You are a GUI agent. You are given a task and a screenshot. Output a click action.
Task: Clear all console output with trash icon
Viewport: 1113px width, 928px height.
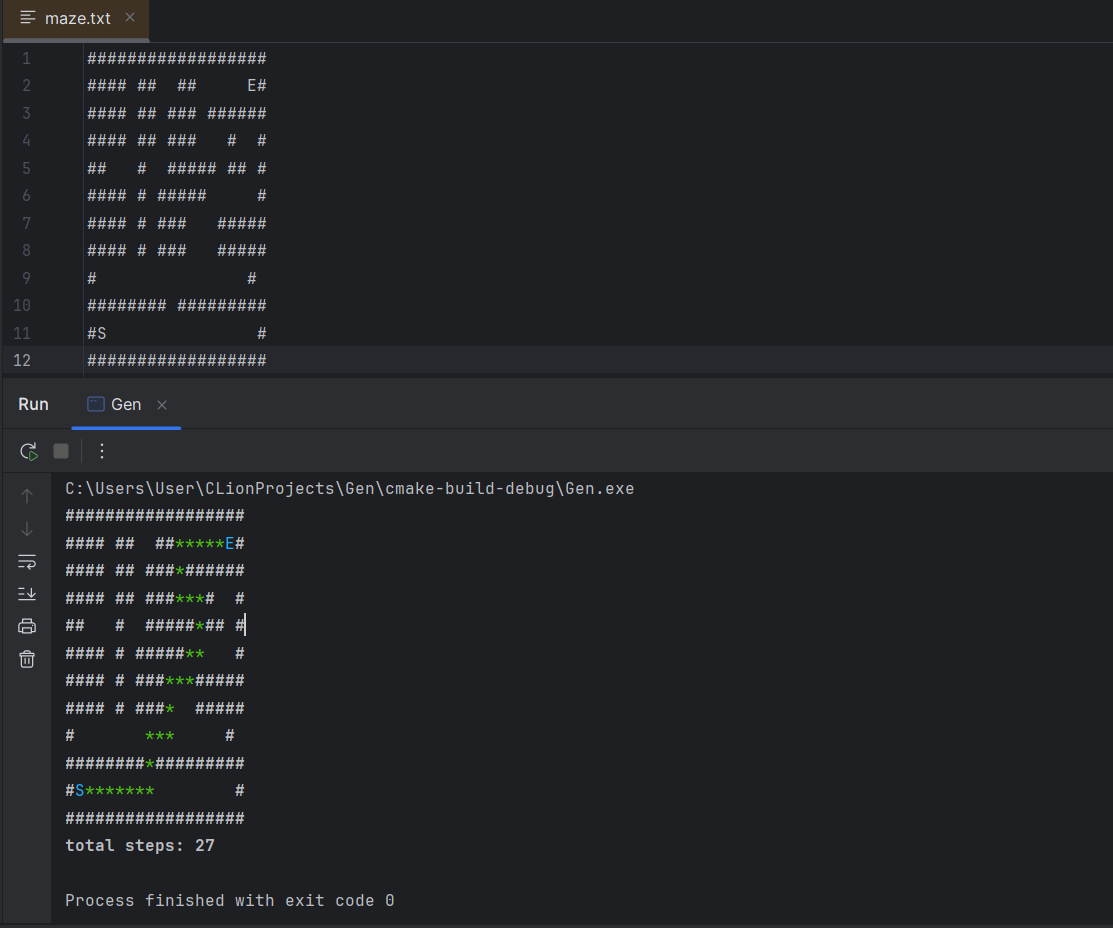[x=27, y=659]
